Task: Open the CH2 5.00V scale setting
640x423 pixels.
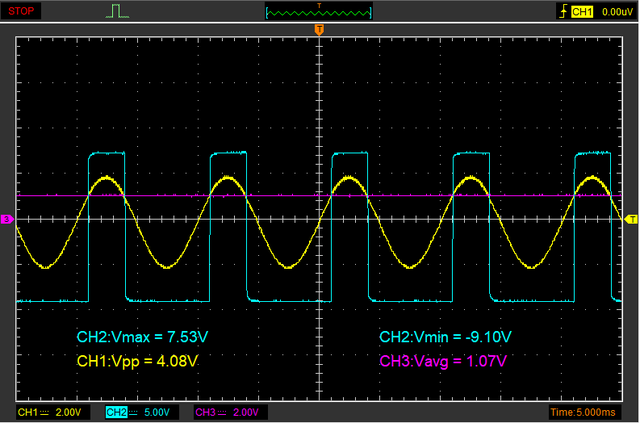Action: 156,412
